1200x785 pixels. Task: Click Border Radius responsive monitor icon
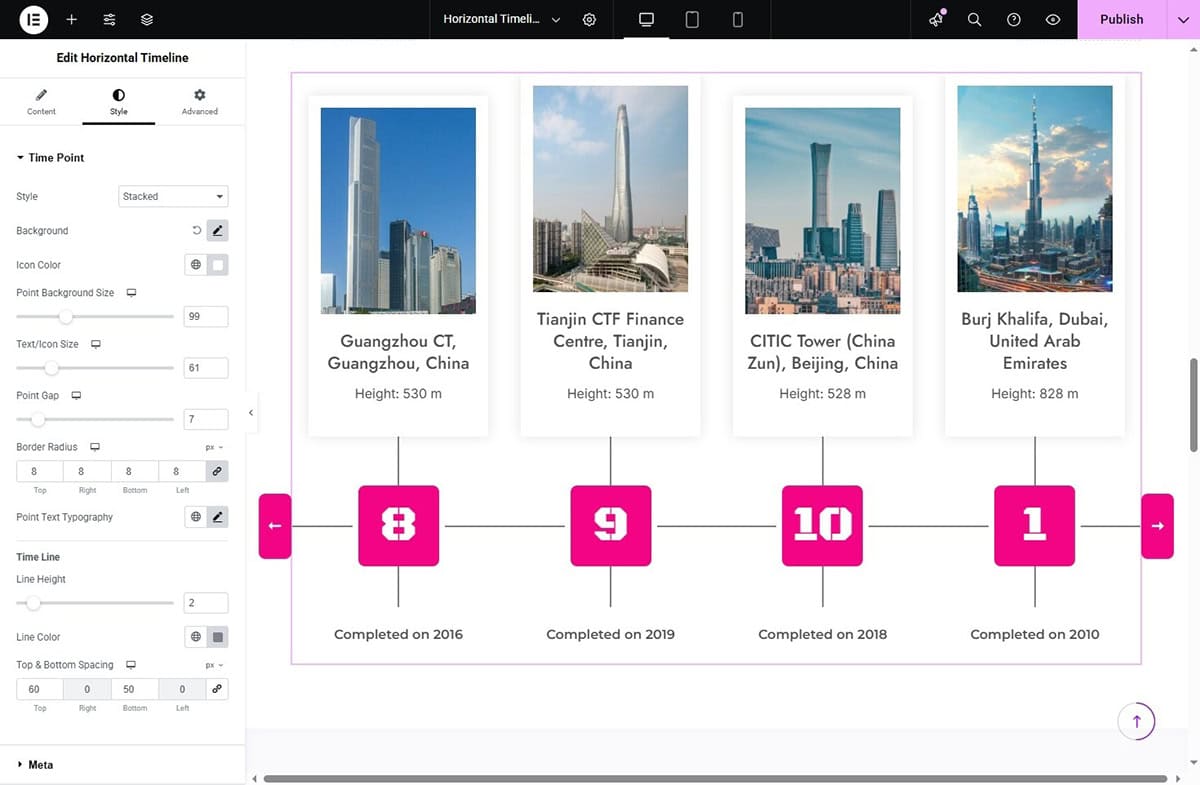[x=95, y=447]
